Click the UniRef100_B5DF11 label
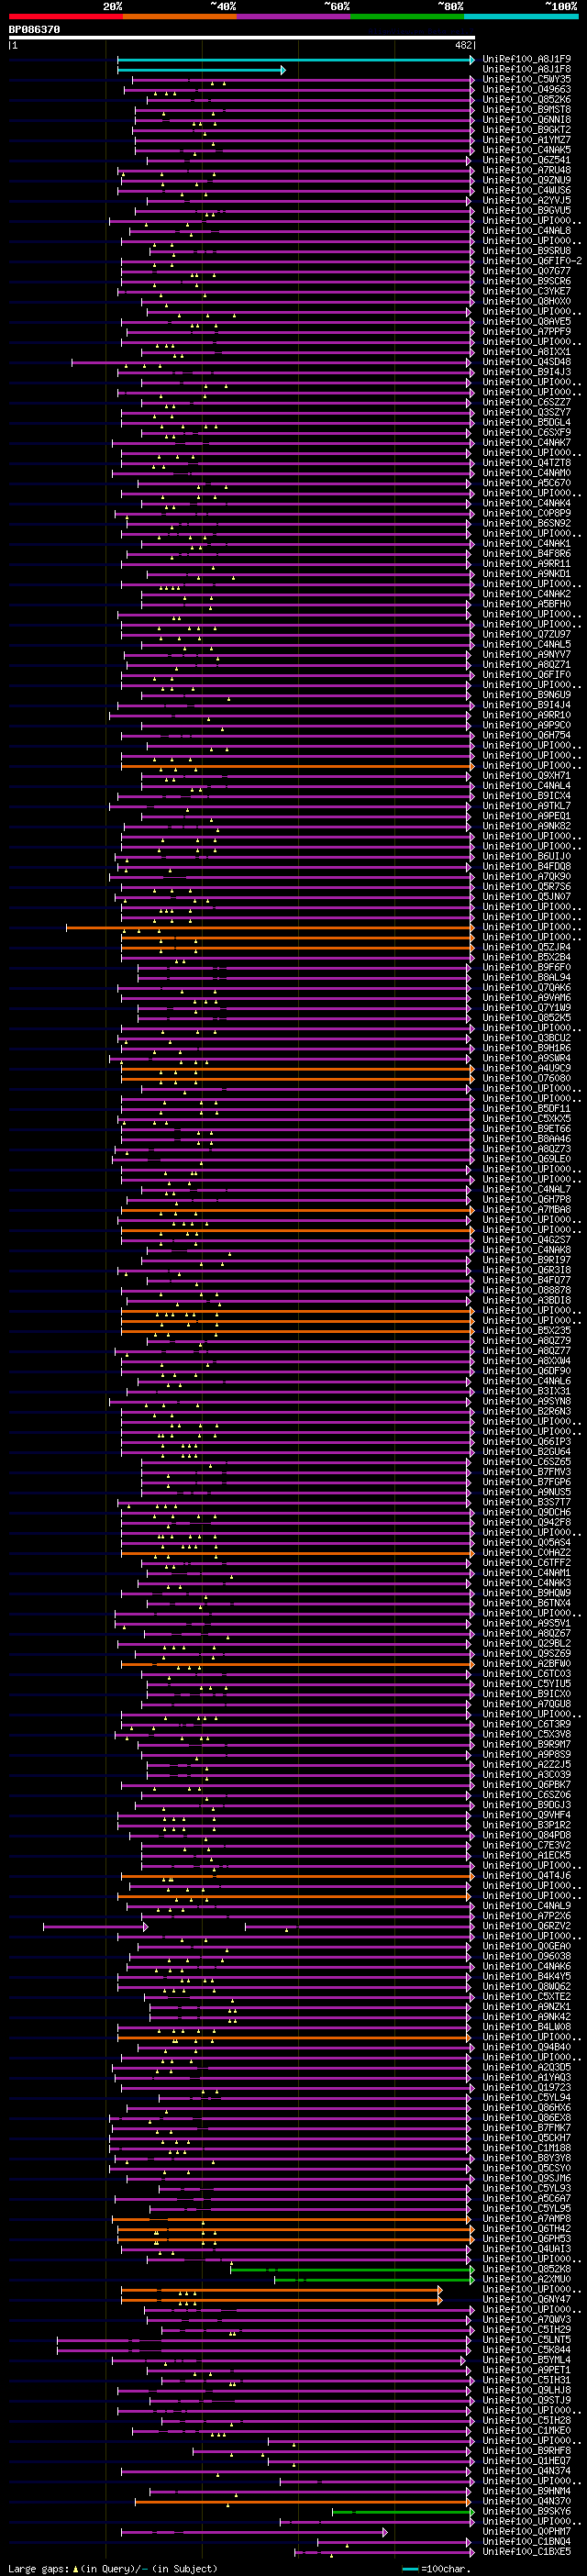 526,1108
